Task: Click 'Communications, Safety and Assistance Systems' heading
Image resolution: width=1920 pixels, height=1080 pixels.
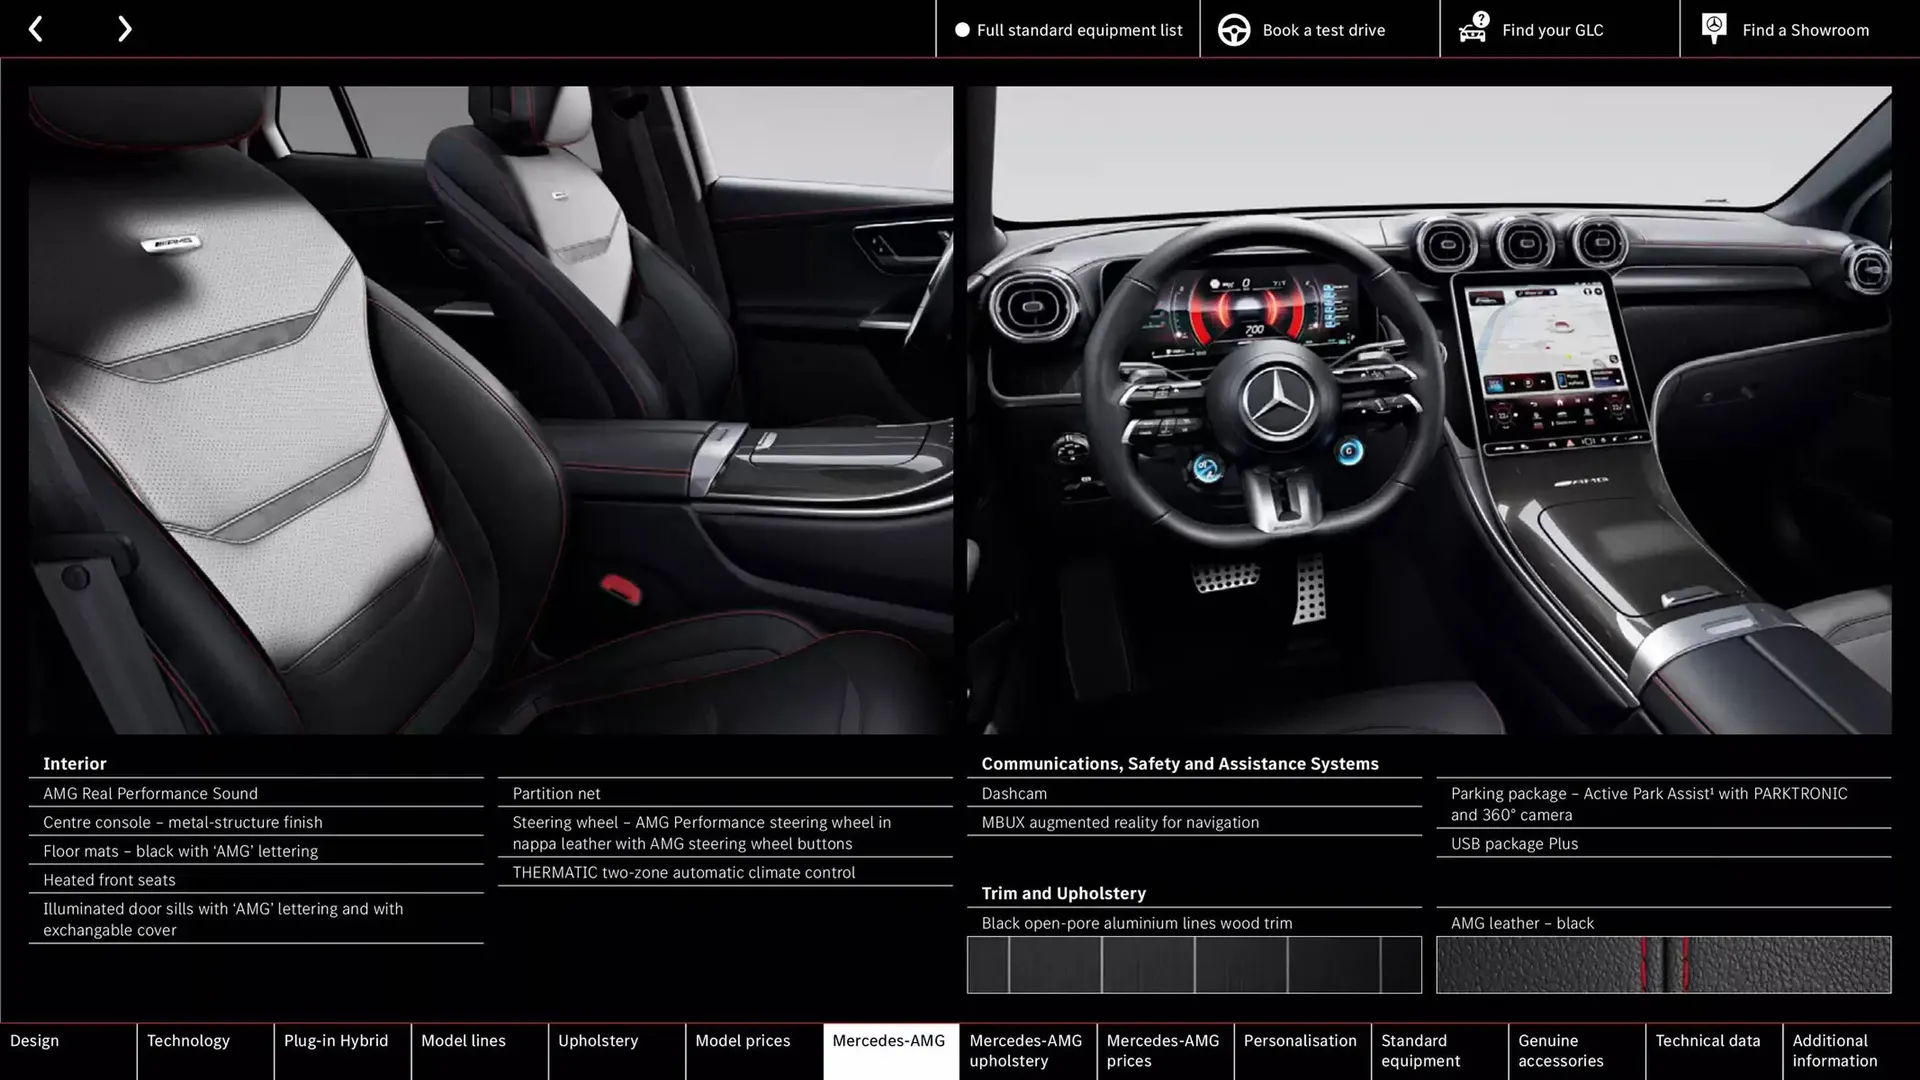Action: tap(1180, 763)
